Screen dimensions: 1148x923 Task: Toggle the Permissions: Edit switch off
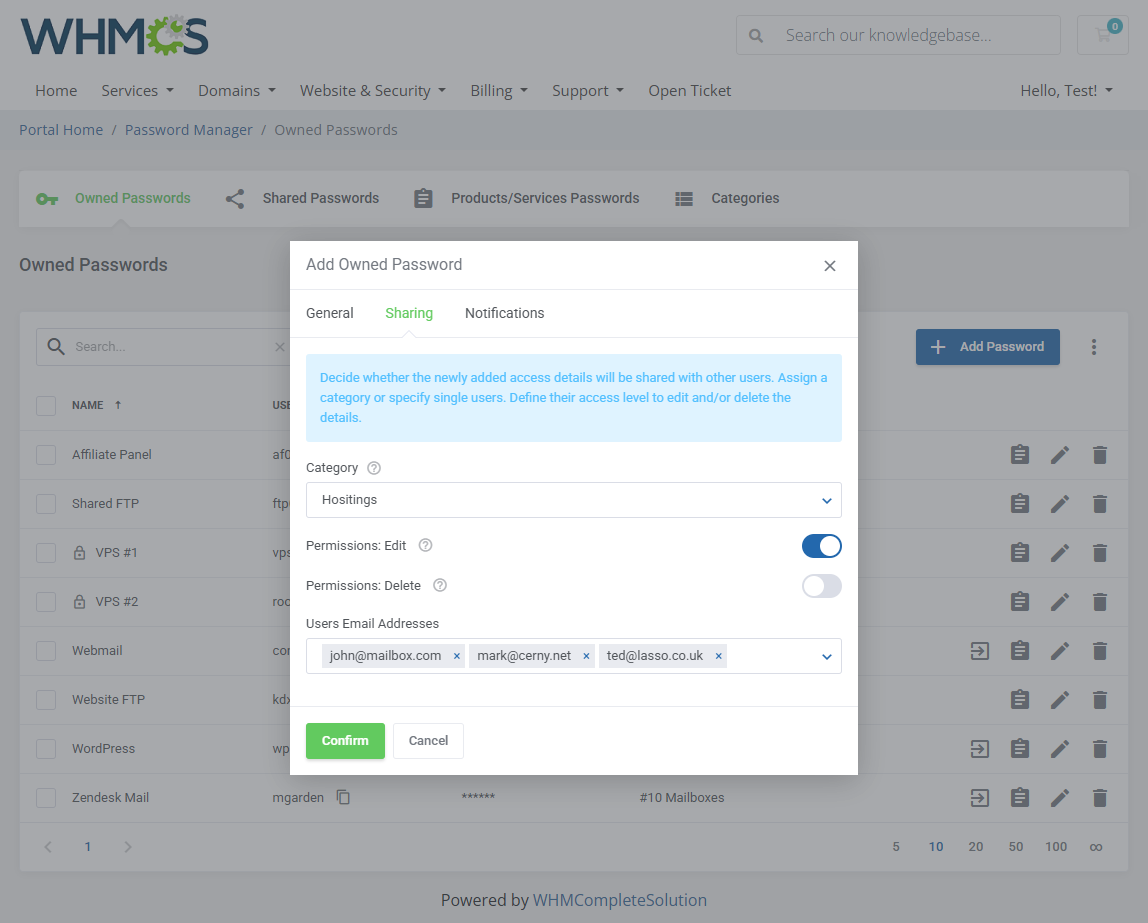coord(821,546)
